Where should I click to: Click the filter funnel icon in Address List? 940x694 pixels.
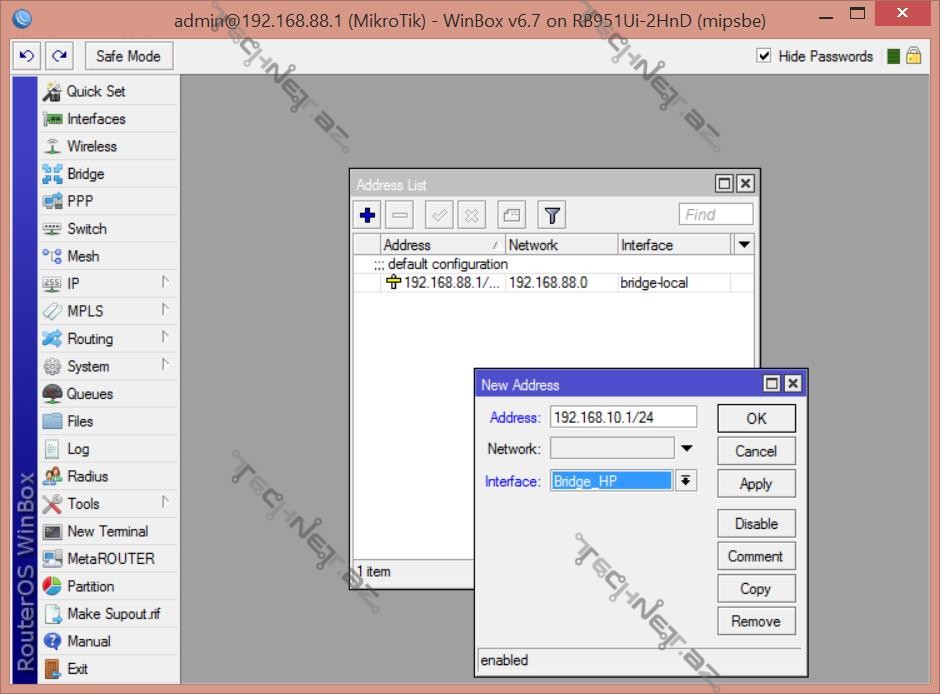(x=552, y=215)
